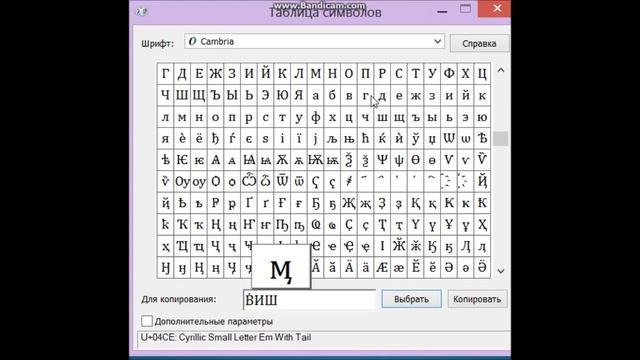Select the capital Ә schwa character cell
The height and width of the screenshot is (360, 640).
tap(449, 268)
